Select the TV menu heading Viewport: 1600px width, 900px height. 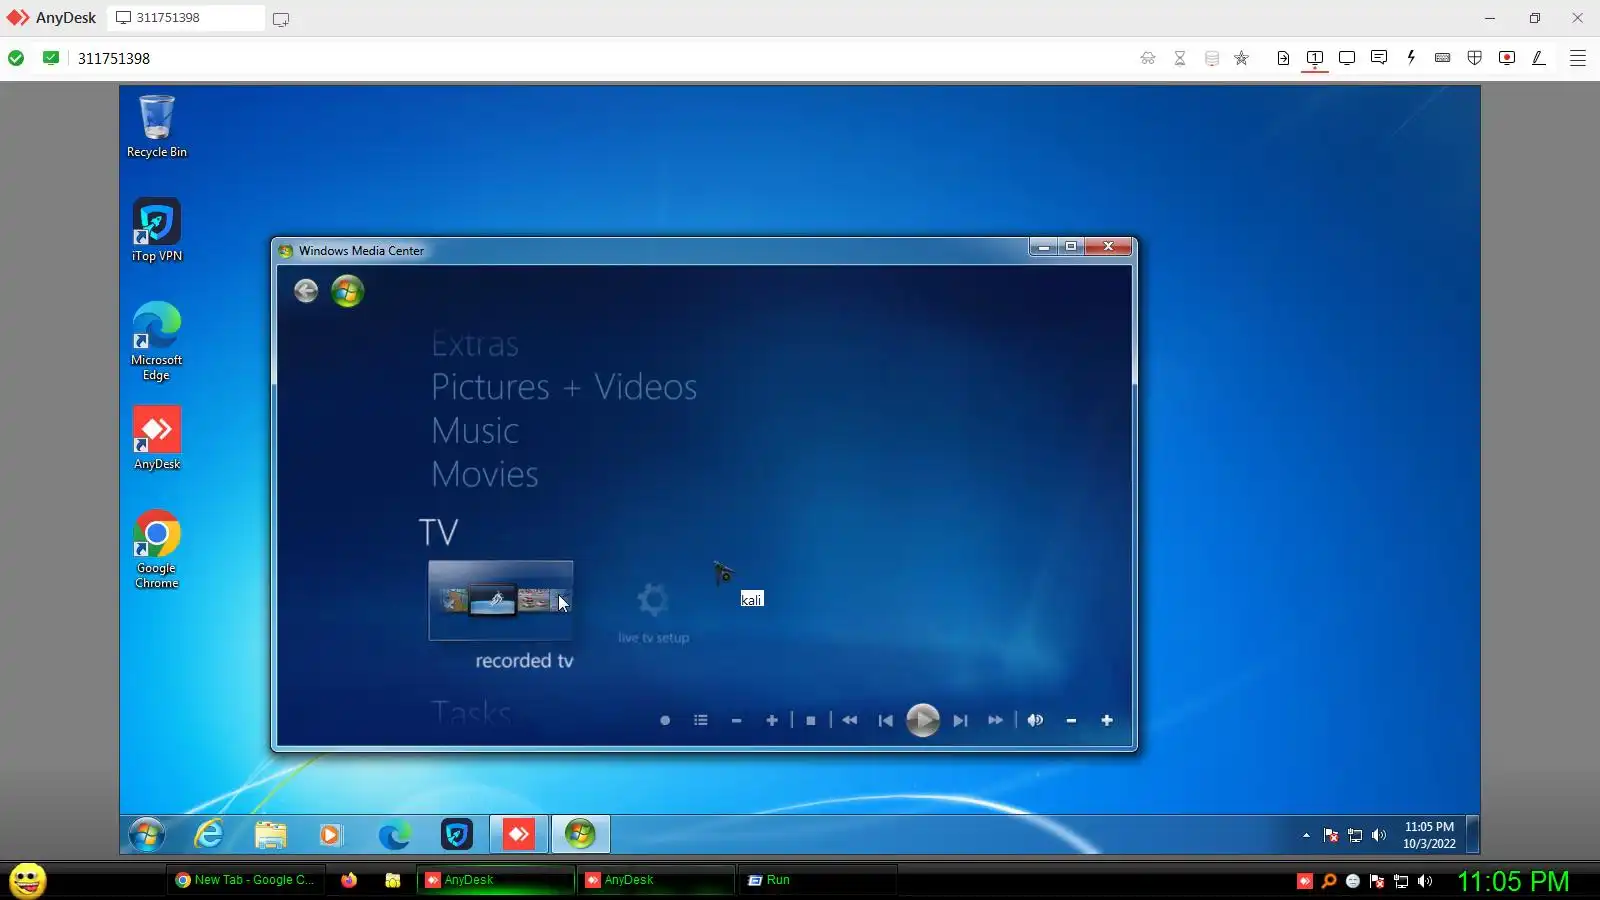pos(438,532)
